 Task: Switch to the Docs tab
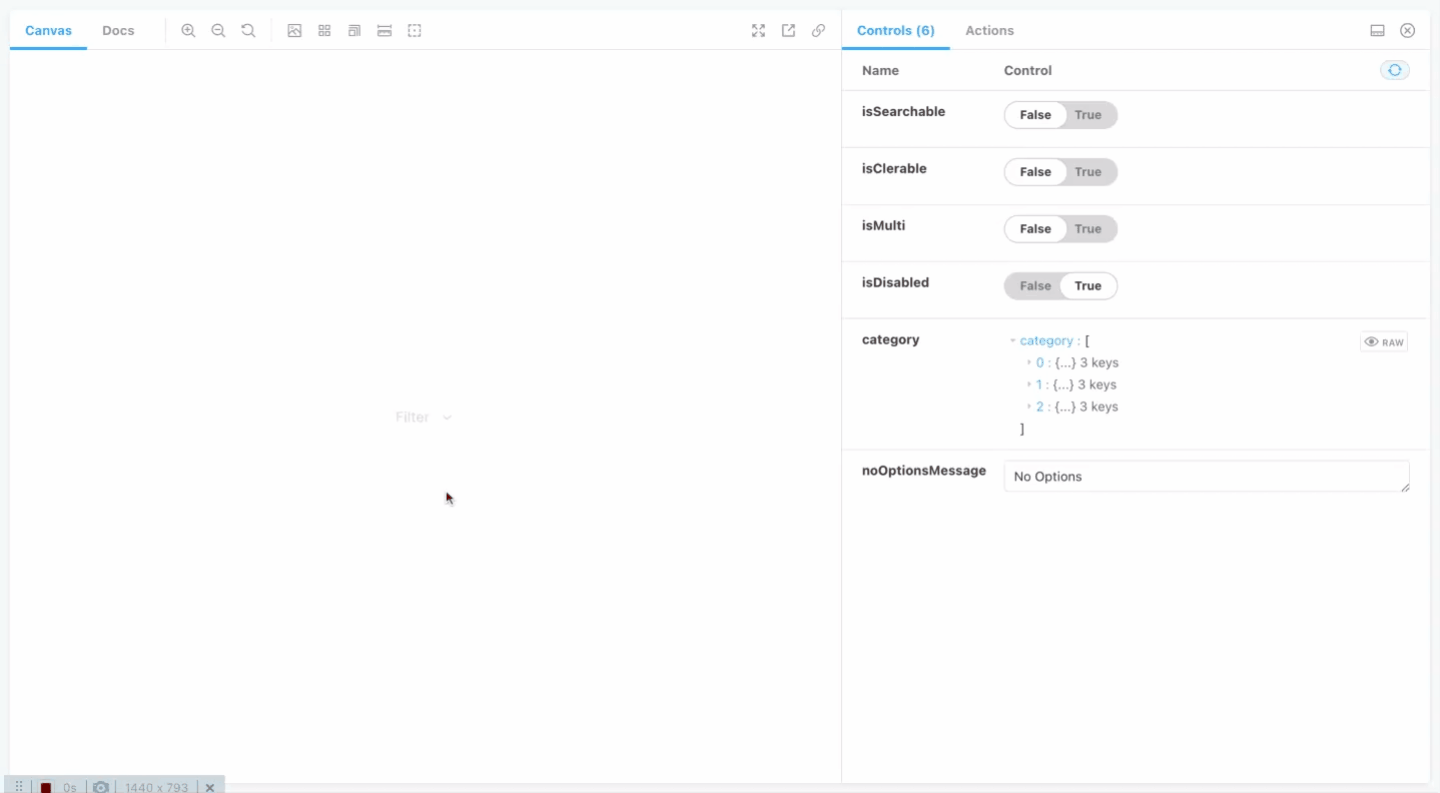(118, 31)
